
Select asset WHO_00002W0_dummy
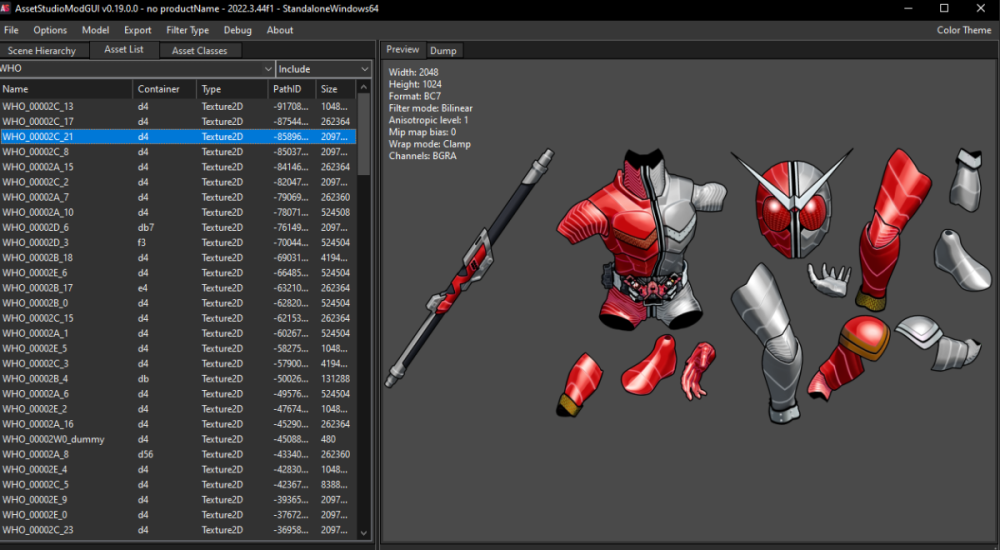178,439
